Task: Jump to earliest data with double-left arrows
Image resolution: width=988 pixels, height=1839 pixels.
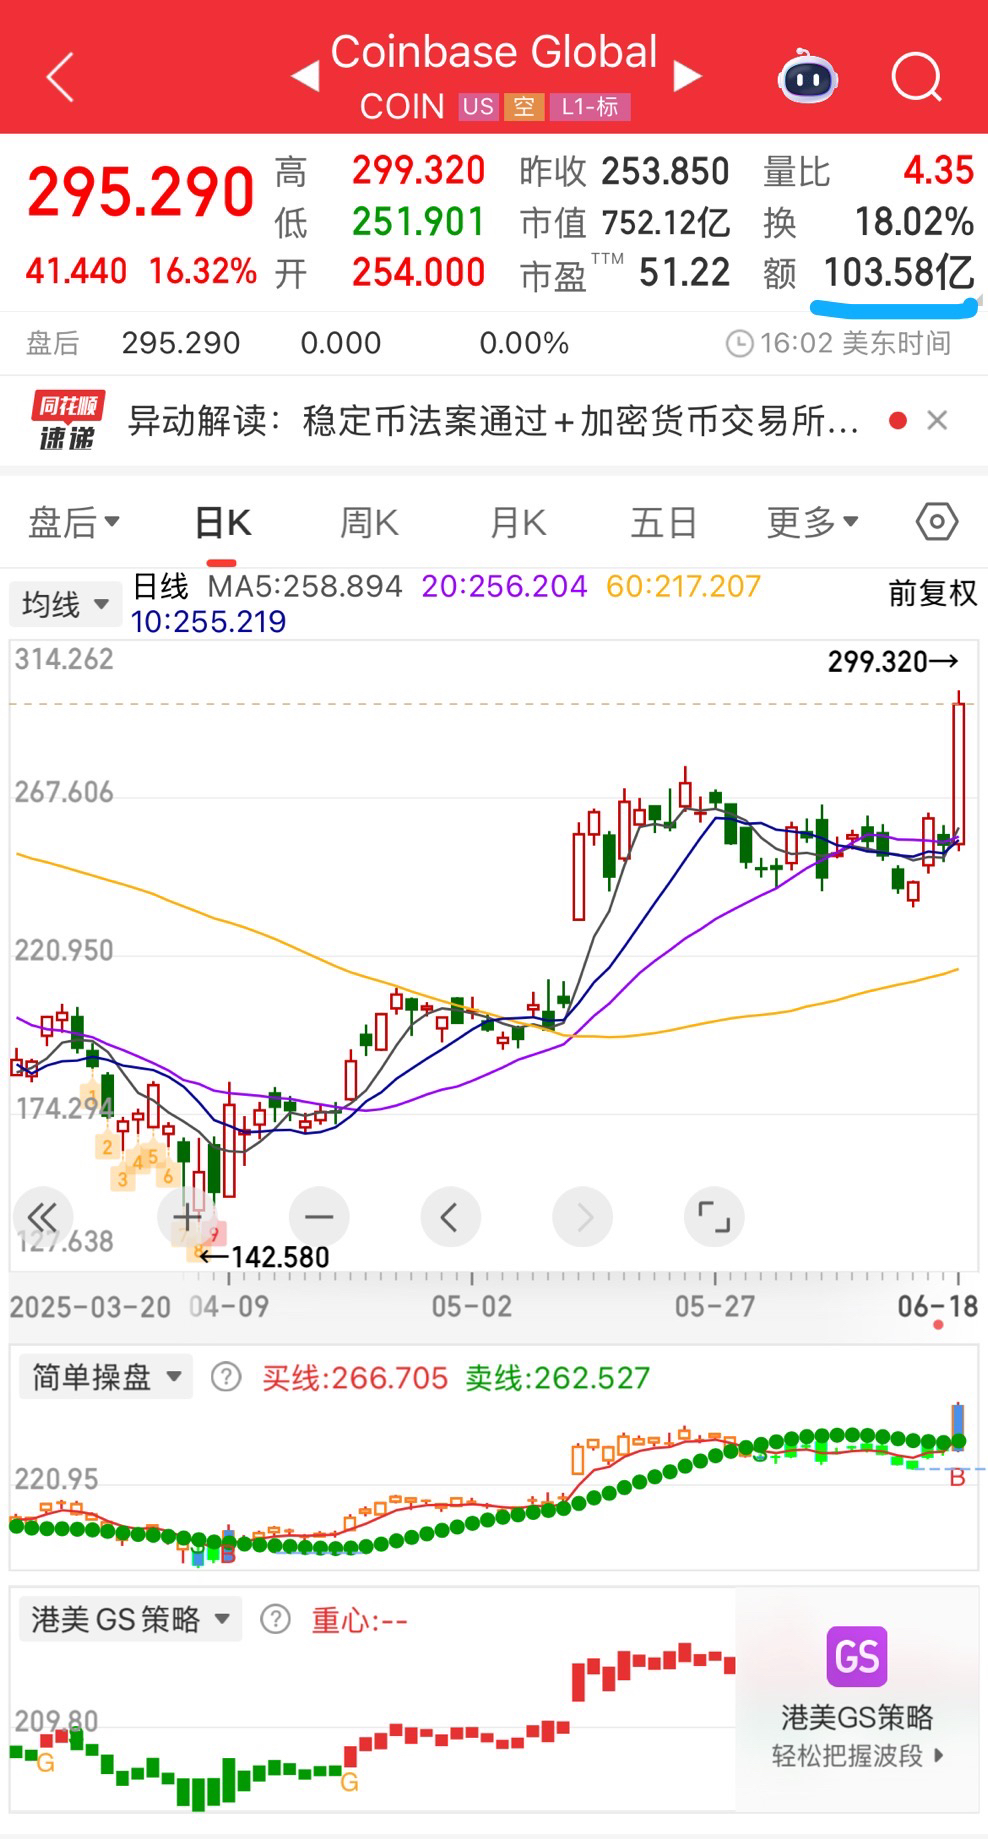Action: [x=43, y=1217]
